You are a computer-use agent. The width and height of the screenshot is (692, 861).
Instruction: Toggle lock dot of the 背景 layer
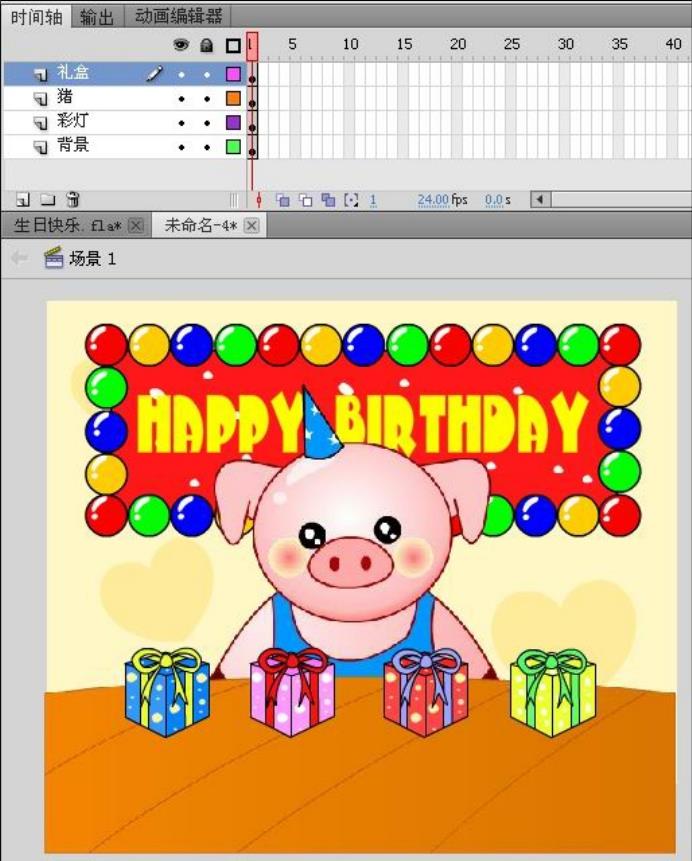point(207,148)
